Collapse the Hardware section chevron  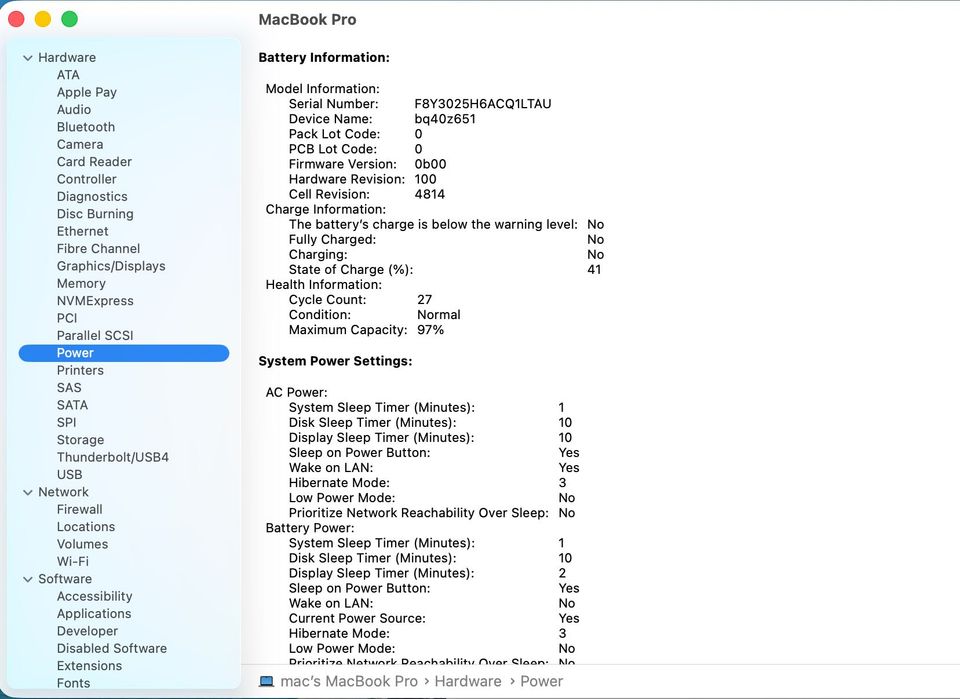tap(28, 58)
